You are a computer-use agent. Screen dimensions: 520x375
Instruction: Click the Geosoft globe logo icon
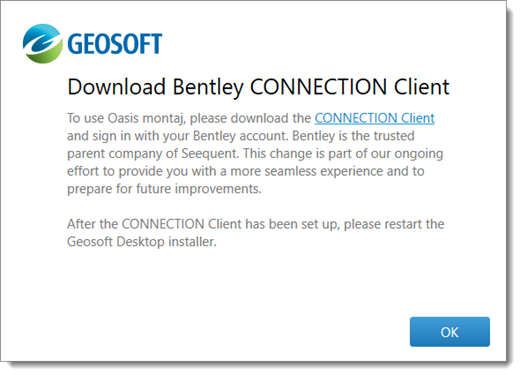tap(42, 43)
